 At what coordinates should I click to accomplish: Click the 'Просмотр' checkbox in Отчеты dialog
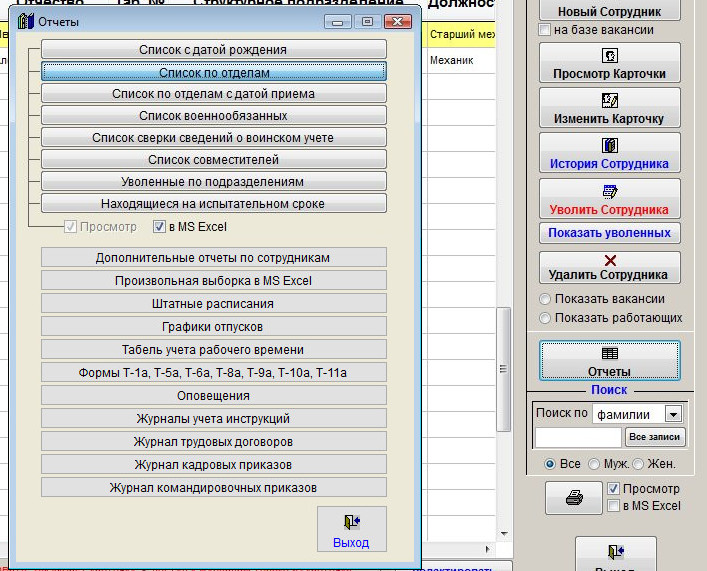(x=70, y=226)
